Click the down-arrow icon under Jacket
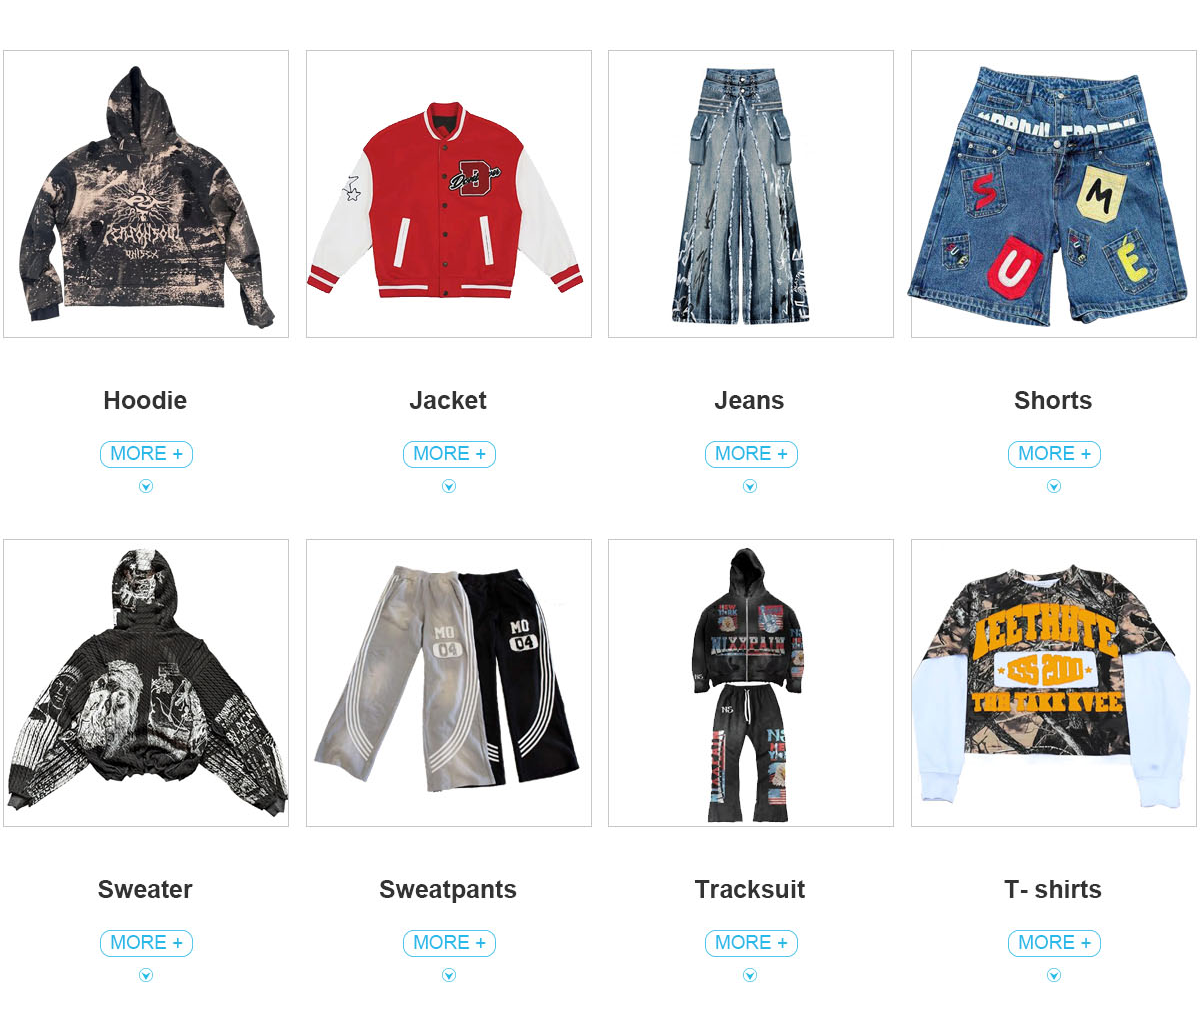Screen dimensions: 1200x1020 coord(449,486)
